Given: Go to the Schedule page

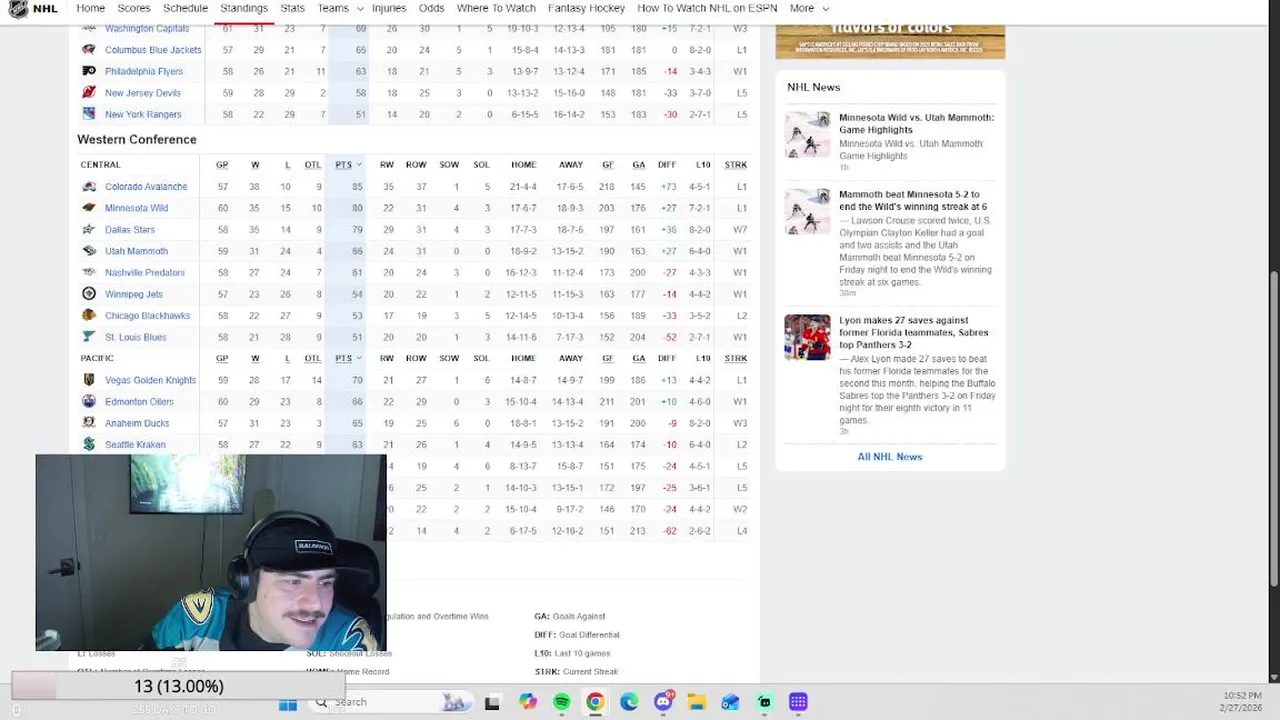Looking at the screenshot, I should click(185, 8).
